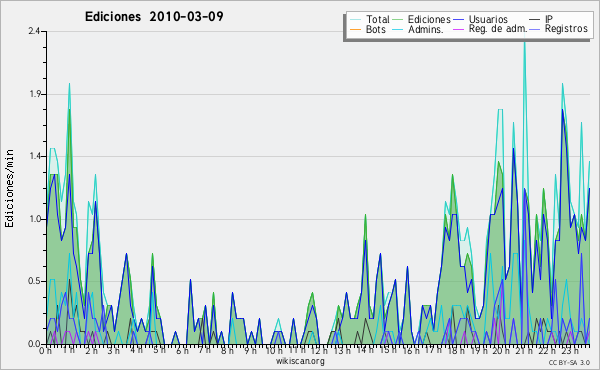600x370 pixels.
Task: Click the '13 h' x-axis label
Action: tap(342, 350)
